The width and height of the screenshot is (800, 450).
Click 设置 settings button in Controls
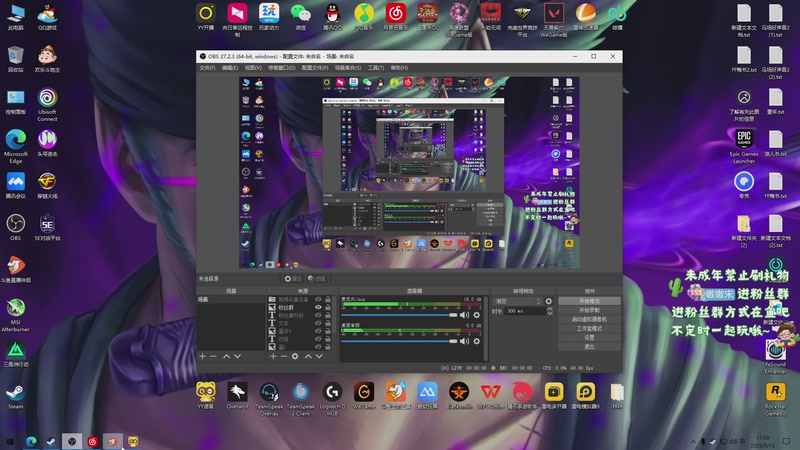[x=589, y=338]
